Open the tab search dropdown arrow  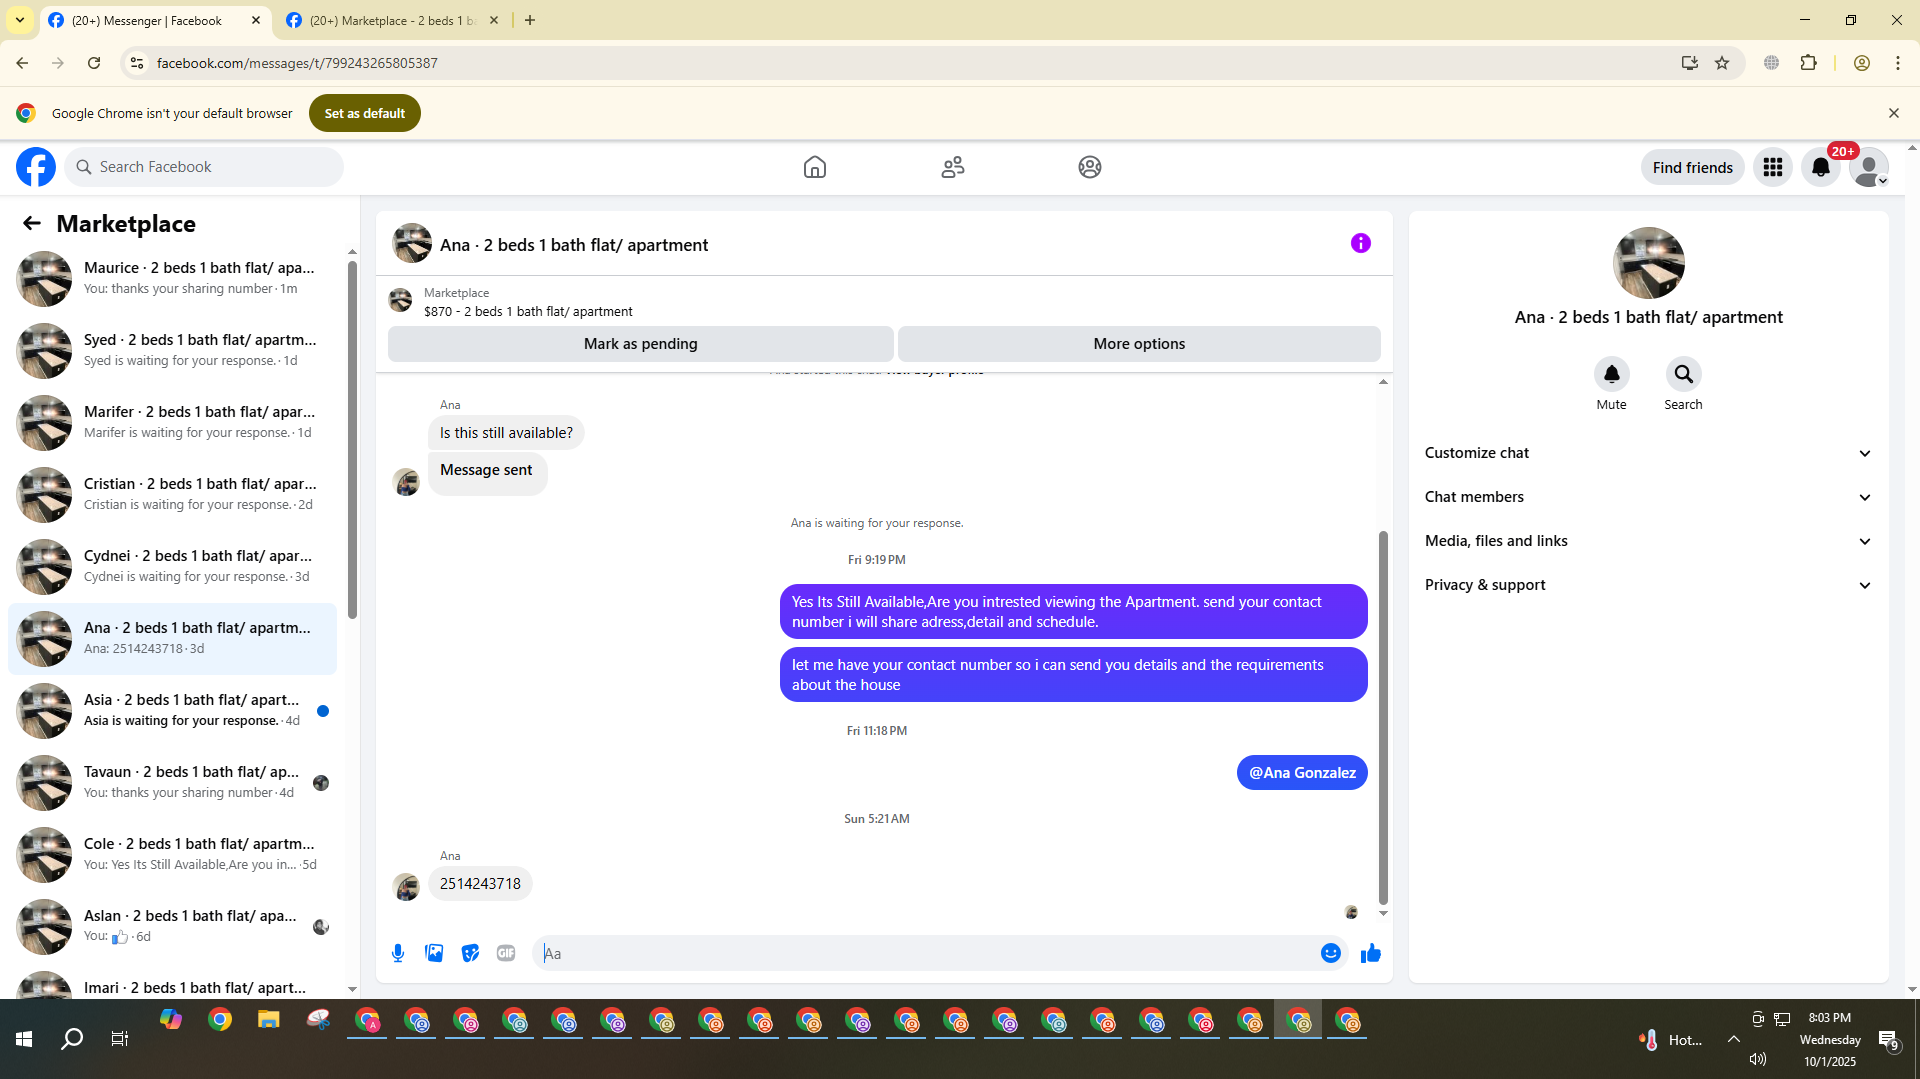20,20
